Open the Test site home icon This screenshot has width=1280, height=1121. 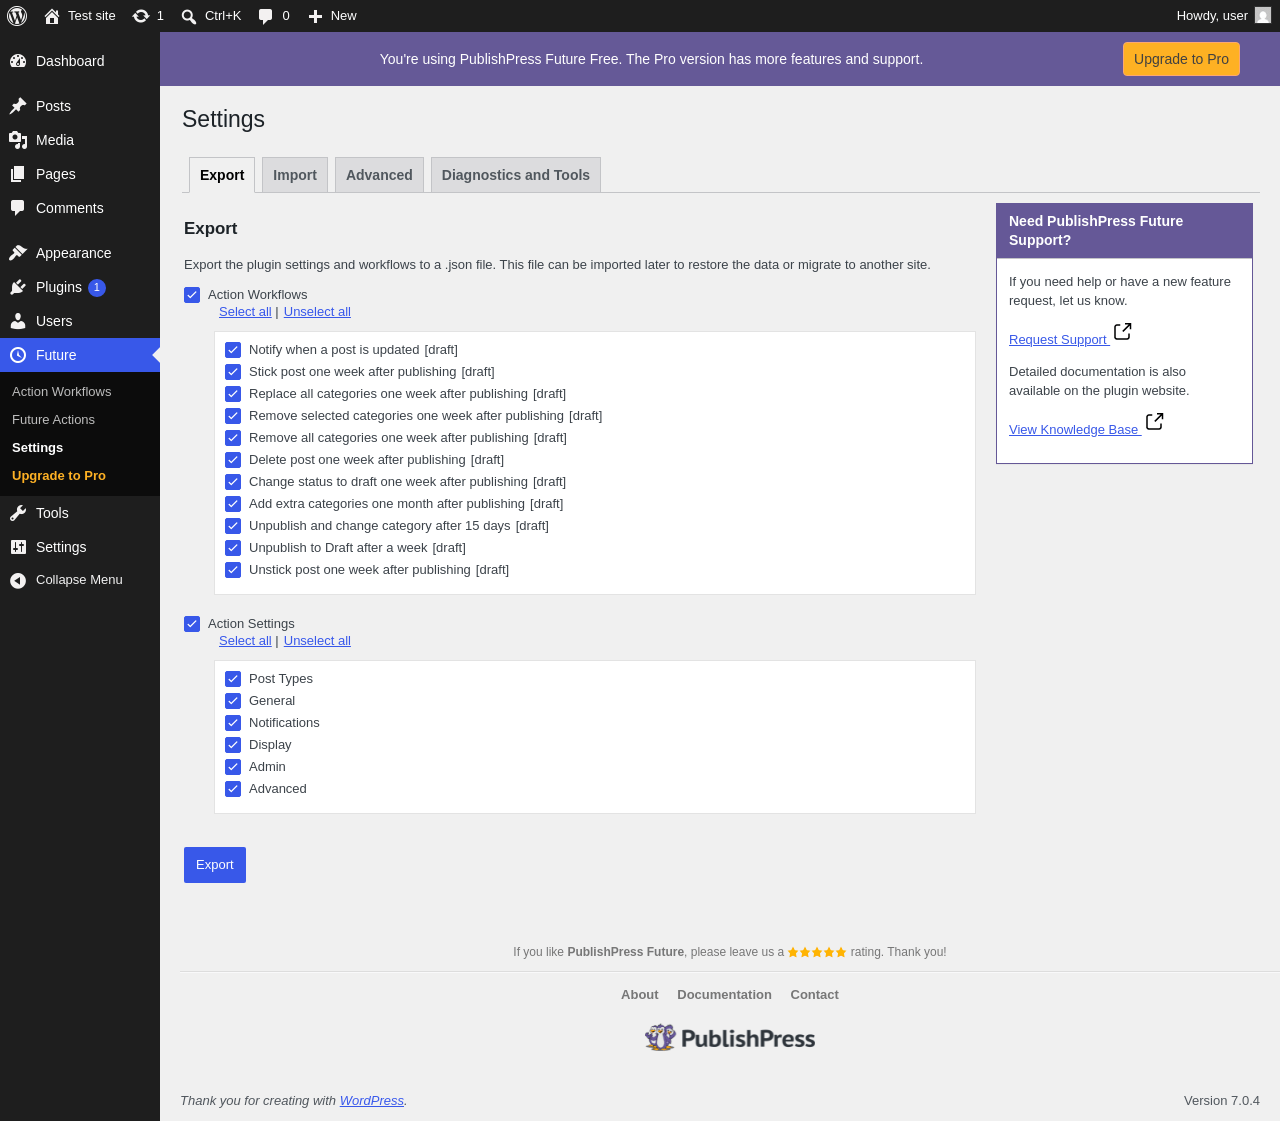52,16
